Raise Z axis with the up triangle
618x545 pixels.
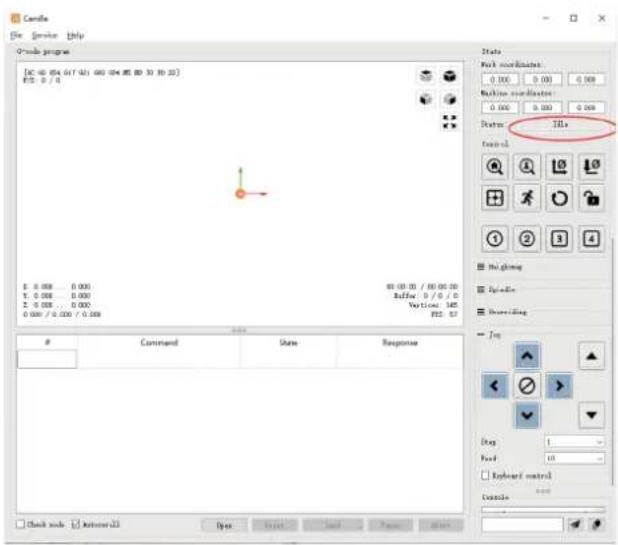591,356
